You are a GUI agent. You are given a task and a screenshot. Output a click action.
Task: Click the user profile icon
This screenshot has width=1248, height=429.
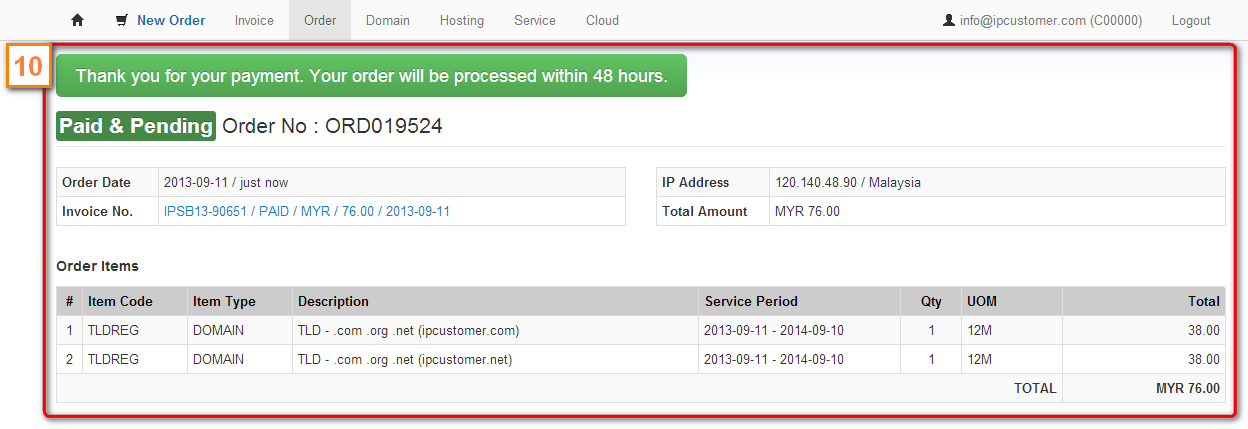(949, 20)
